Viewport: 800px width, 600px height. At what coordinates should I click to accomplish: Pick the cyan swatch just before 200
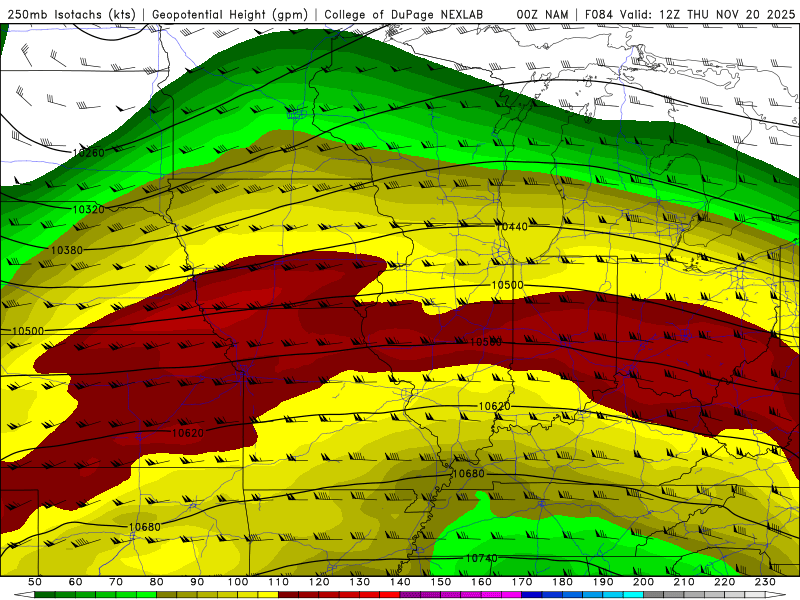point(633,595)
